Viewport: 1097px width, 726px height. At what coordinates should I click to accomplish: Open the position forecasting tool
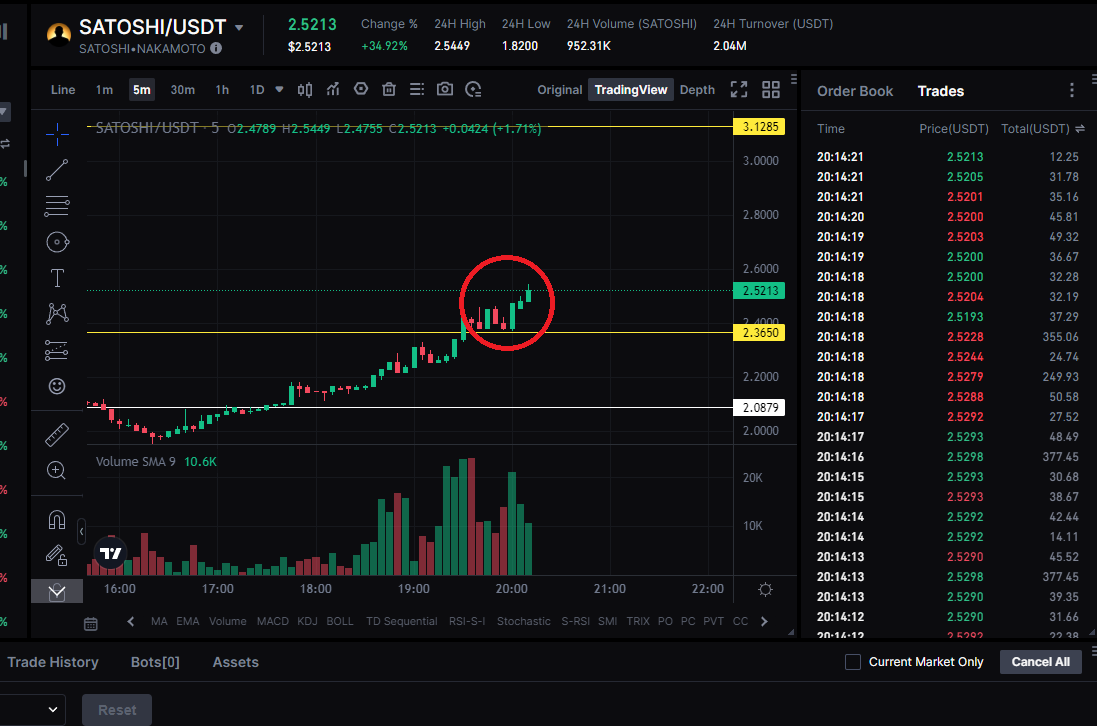click(57, 350)
